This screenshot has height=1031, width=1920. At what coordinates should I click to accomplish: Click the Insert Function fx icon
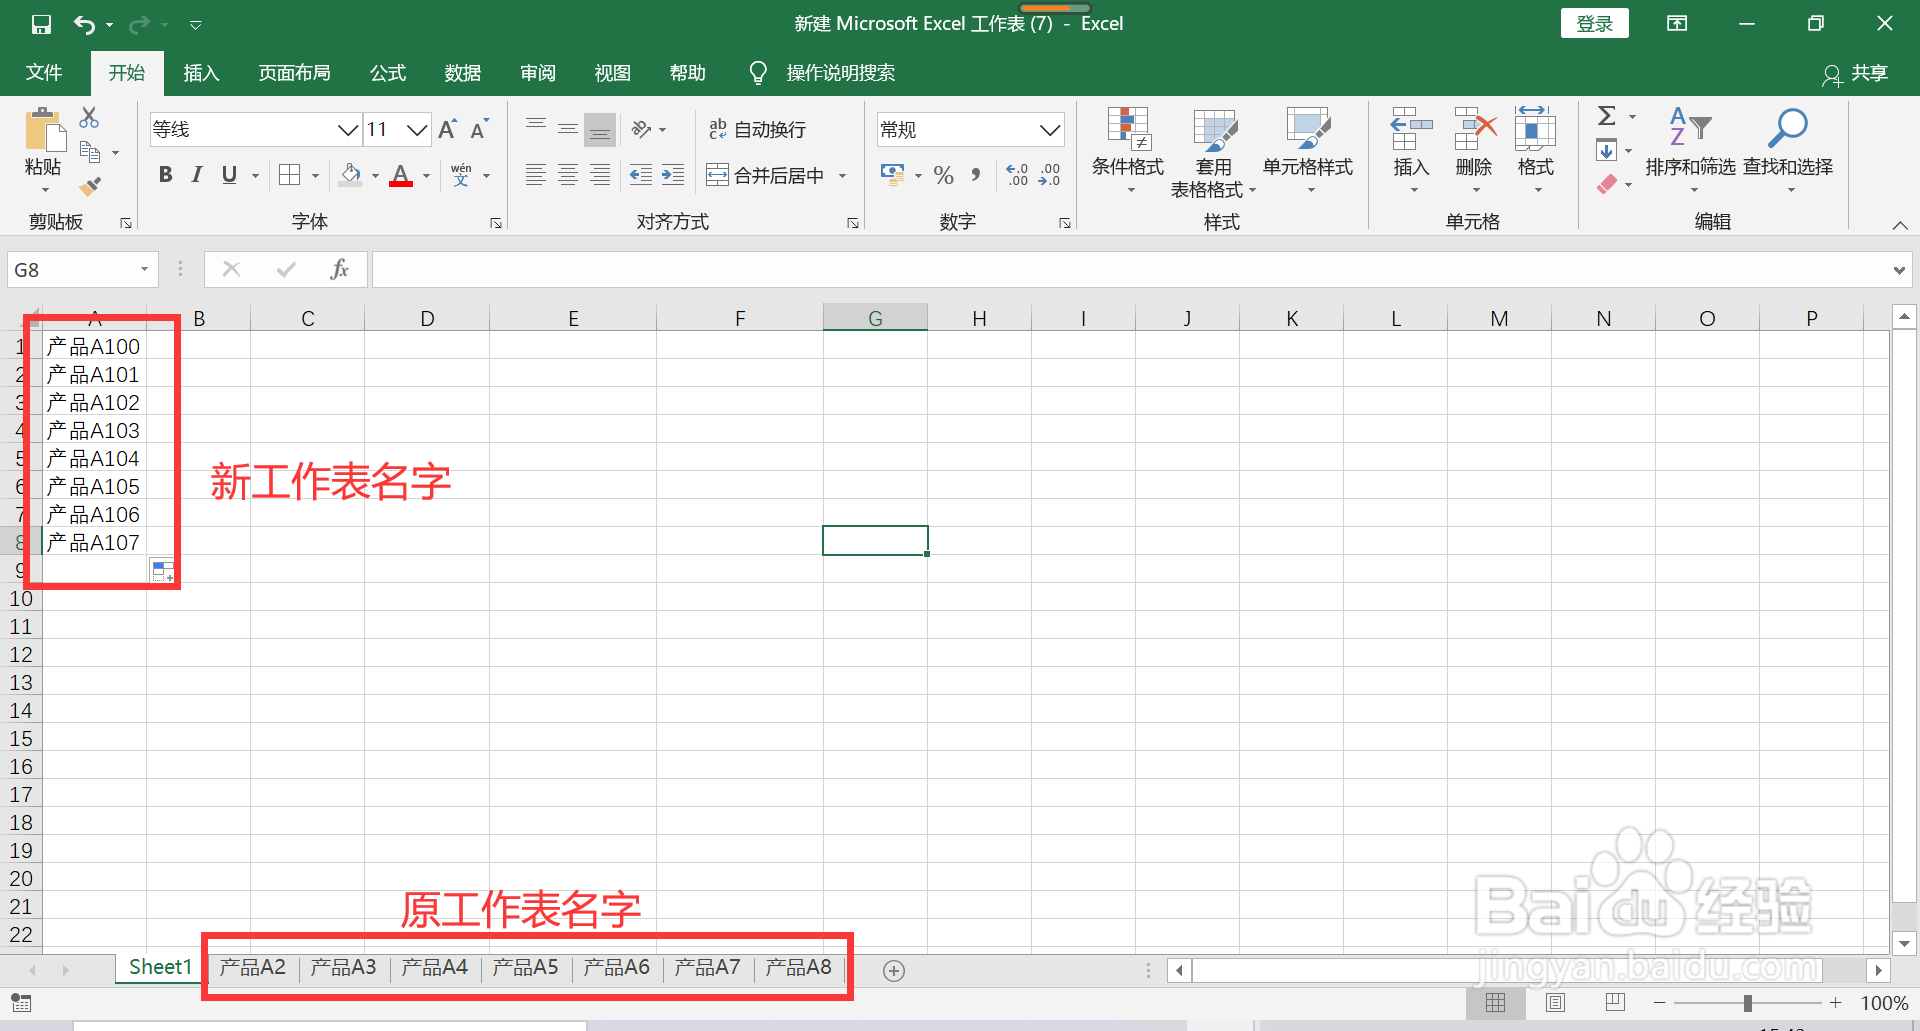pos(340,269)
